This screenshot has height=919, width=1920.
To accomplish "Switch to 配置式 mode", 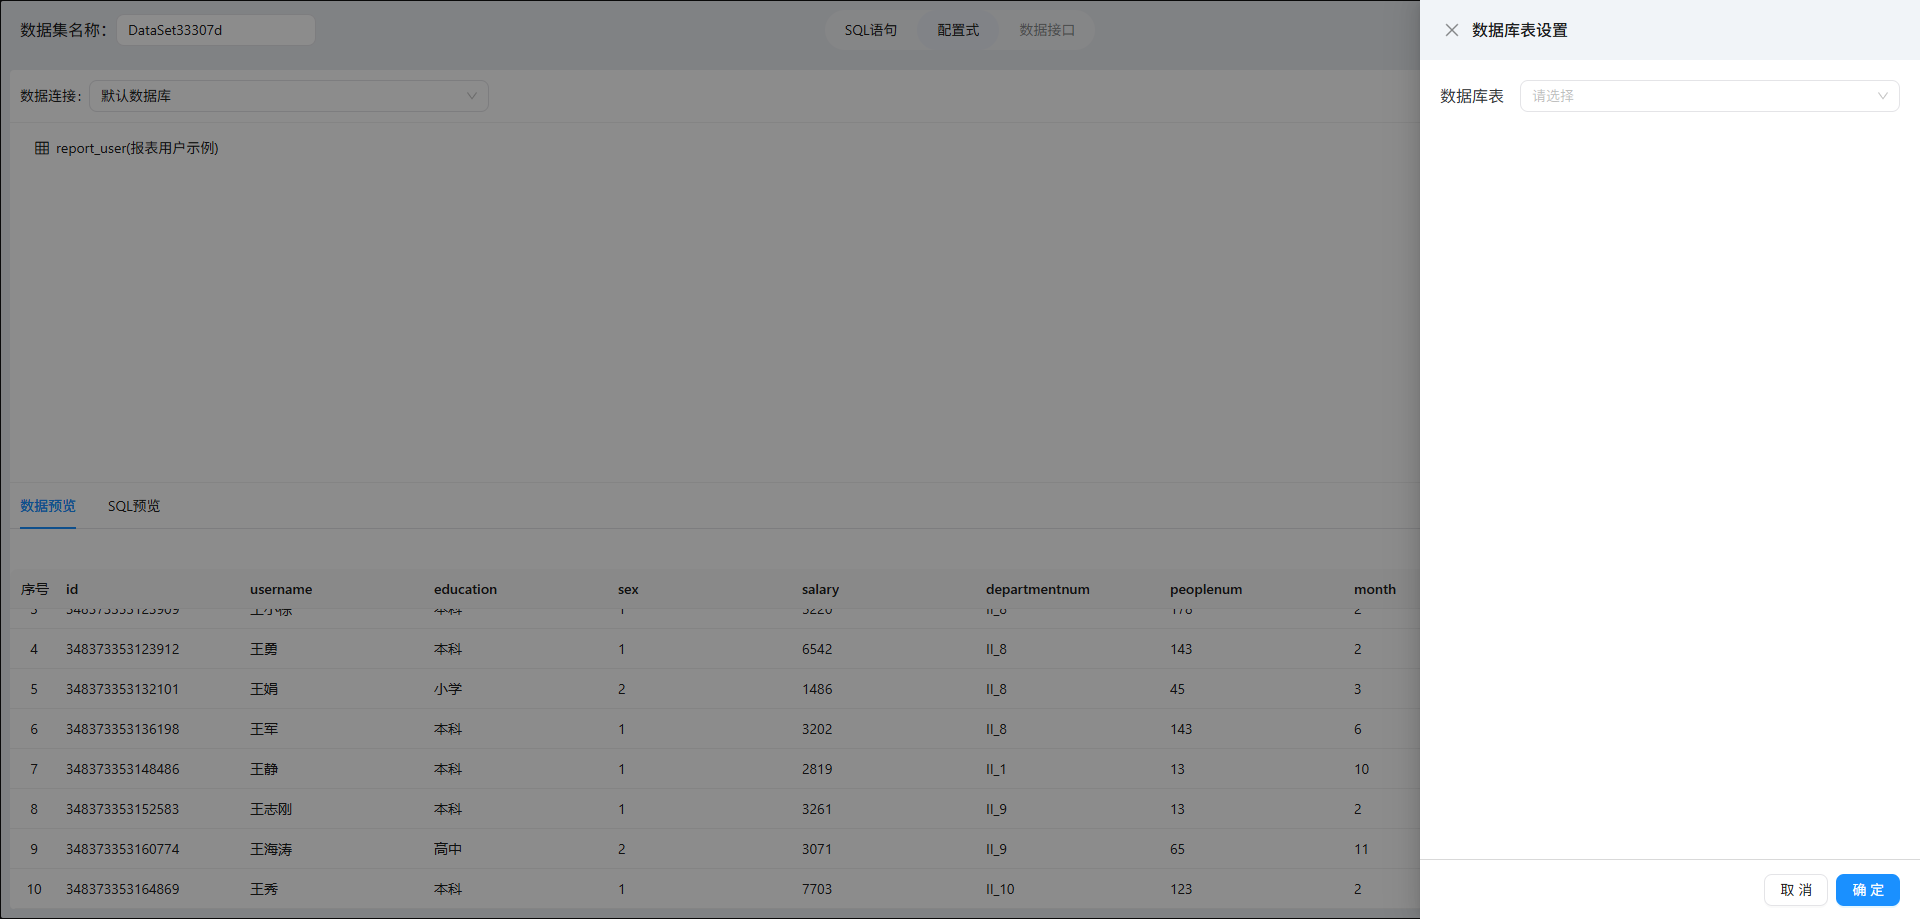I will pos(958,30).
